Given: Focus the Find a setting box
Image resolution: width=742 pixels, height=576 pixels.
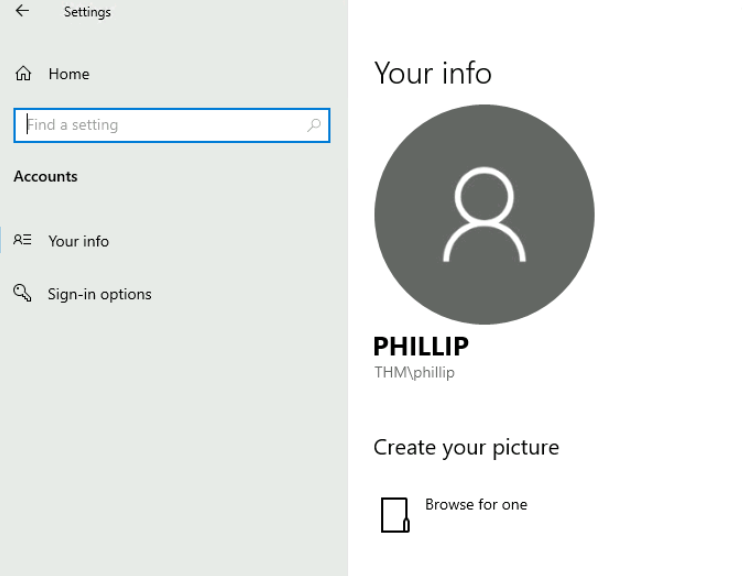Looking at the screenshot, I should (172, 125).
